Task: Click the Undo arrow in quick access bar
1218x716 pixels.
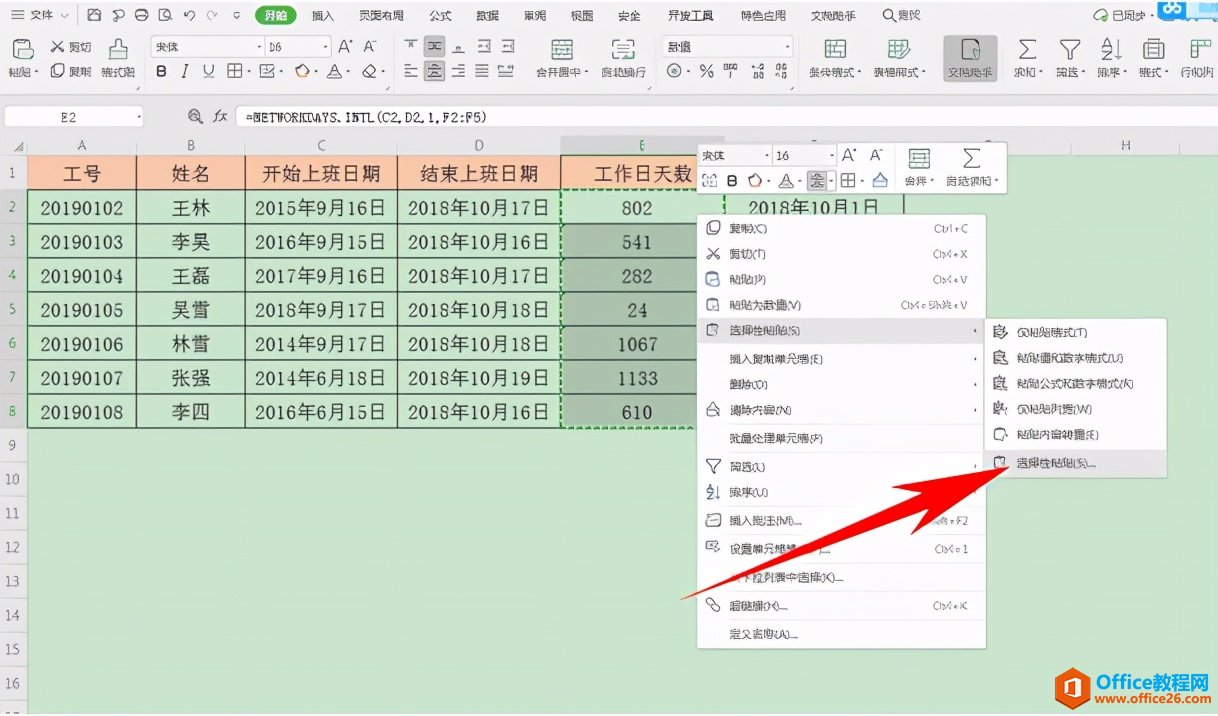Action: pos(189,15)
